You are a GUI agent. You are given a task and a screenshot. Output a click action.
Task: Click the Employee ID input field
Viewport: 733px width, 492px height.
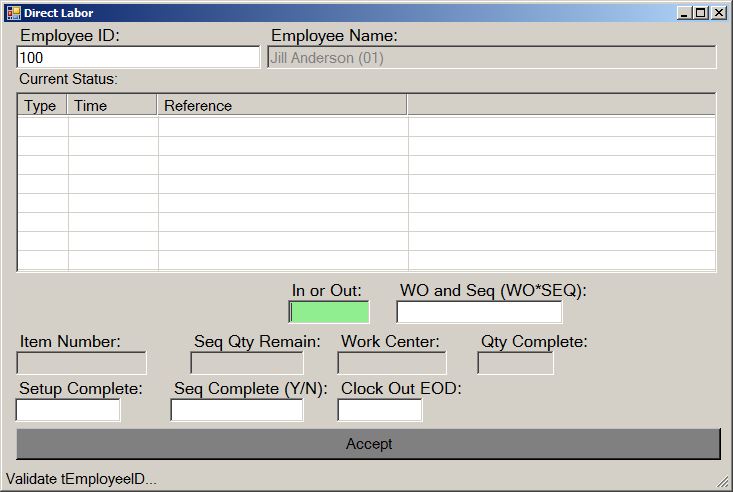point(138,58)
